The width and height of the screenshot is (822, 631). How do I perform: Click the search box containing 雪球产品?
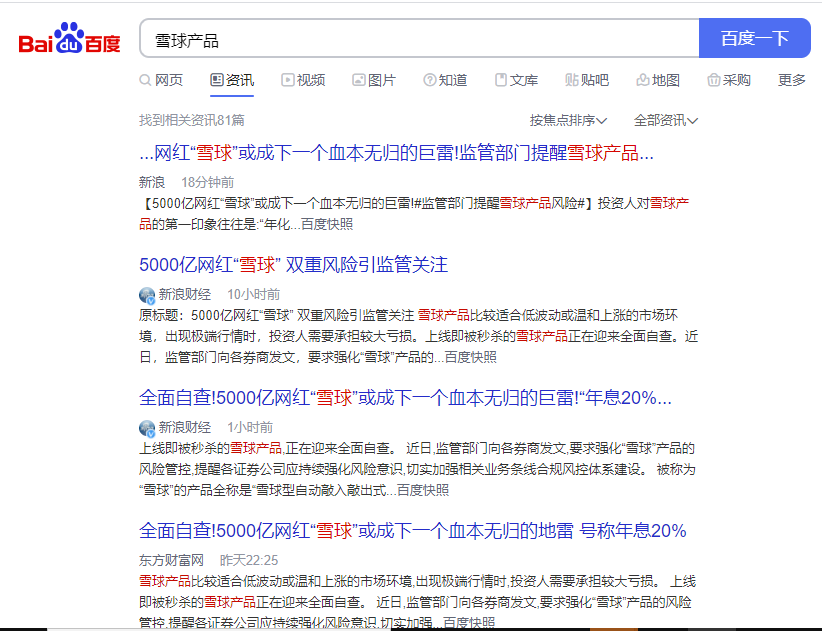(x=419, y=38)
